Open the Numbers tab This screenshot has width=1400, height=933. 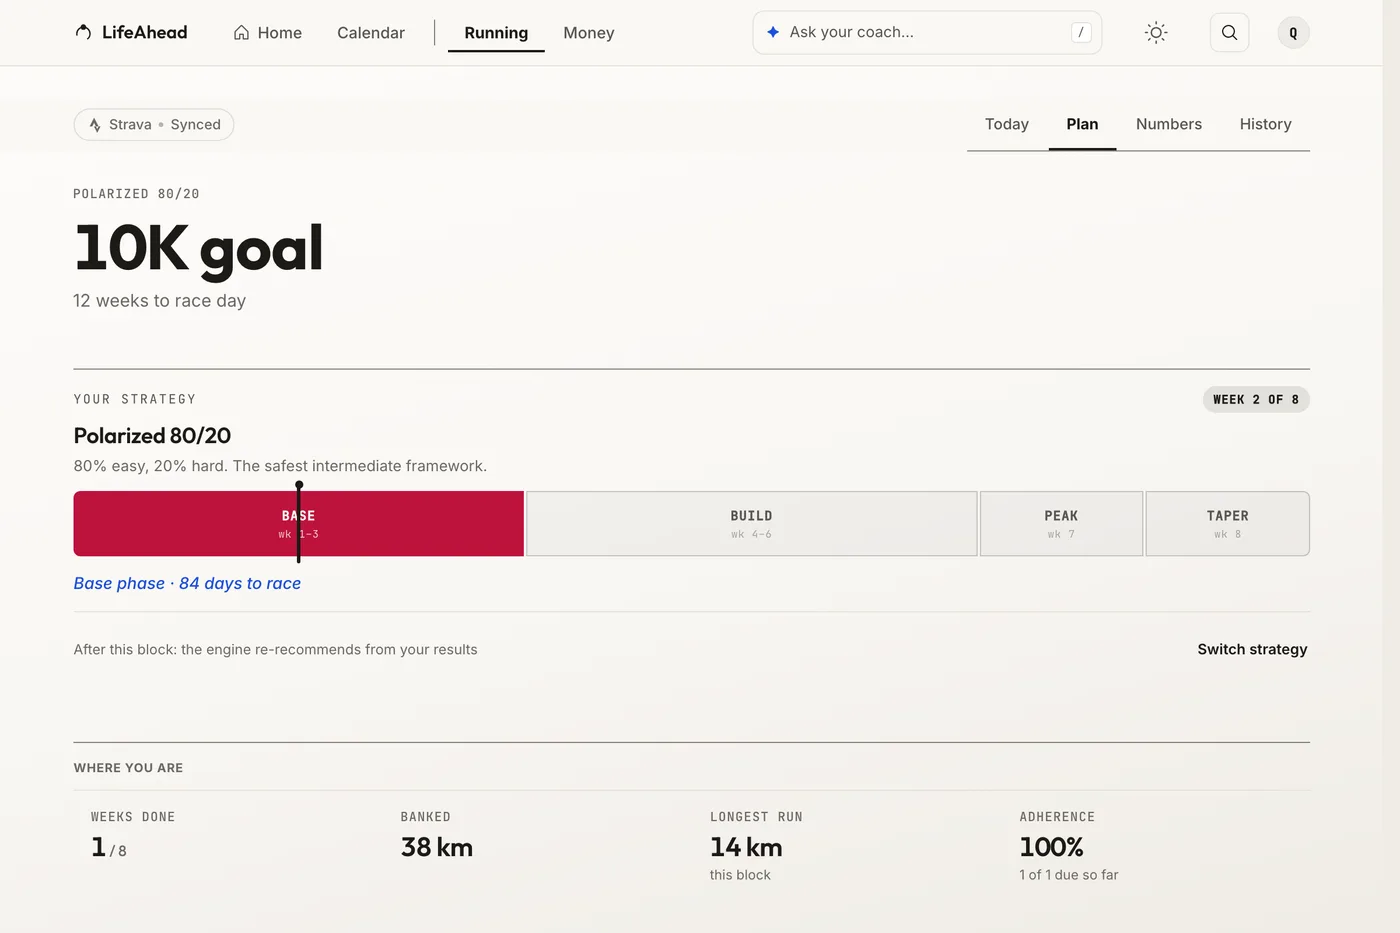[x=1169, y=124]
